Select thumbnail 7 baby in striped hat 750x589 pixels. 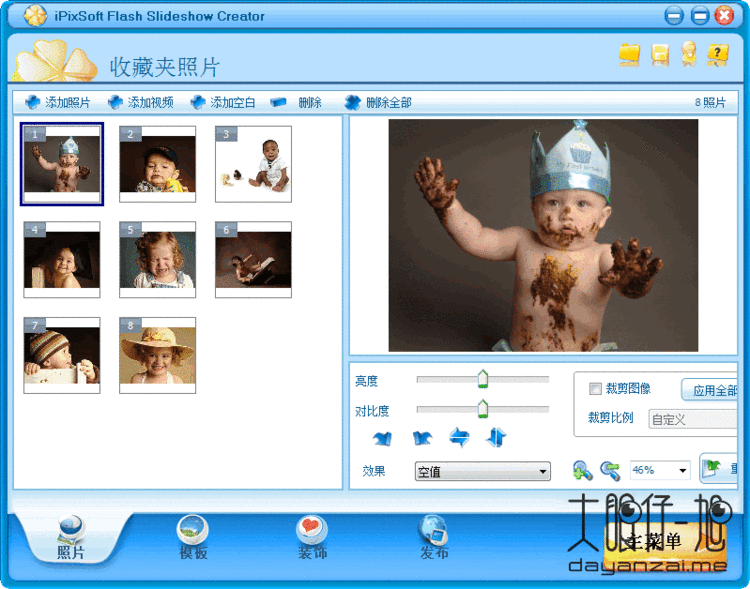pyautogui.click(x=62, y=355)
